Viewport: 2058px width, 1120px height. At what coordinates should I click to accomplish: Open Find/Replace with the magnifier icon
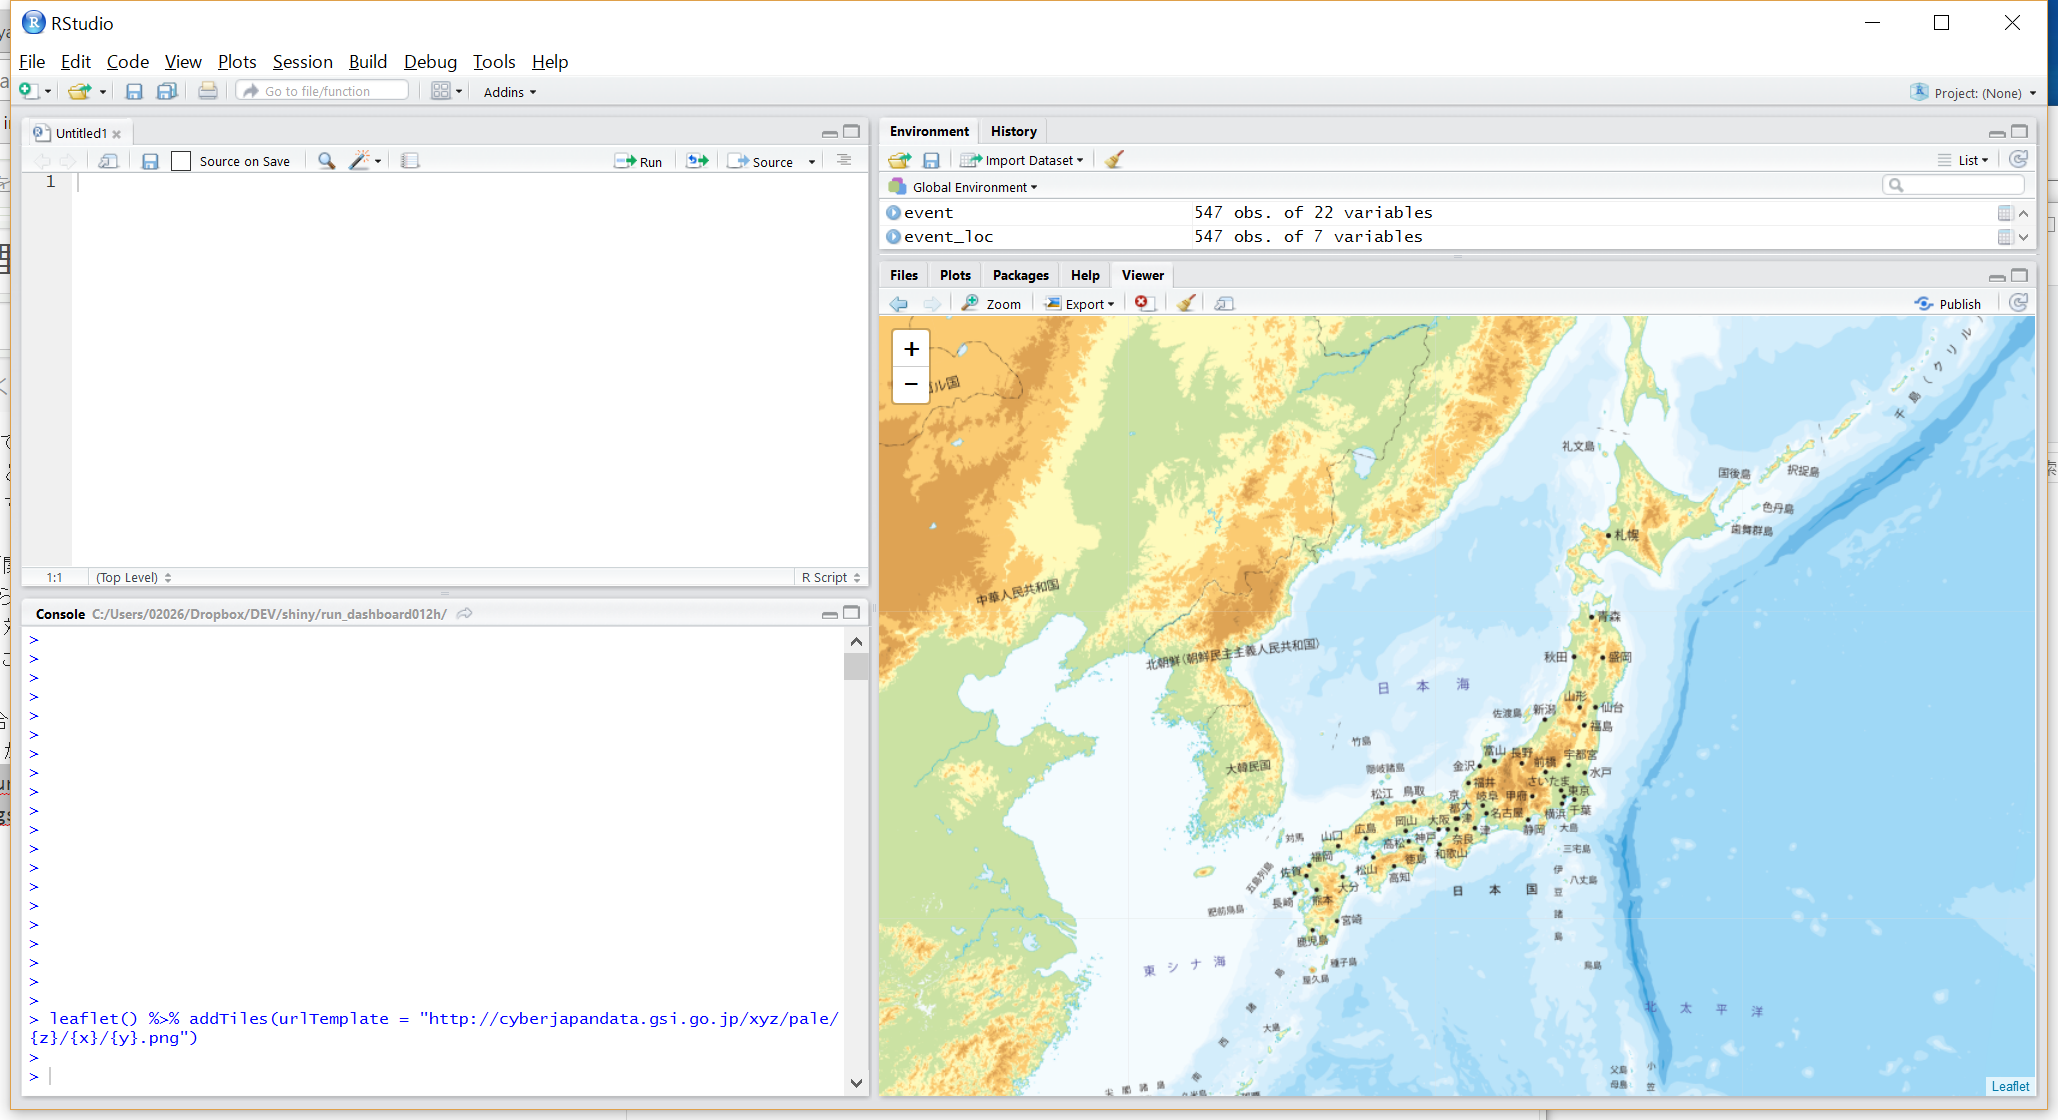[x=325, y=160]
